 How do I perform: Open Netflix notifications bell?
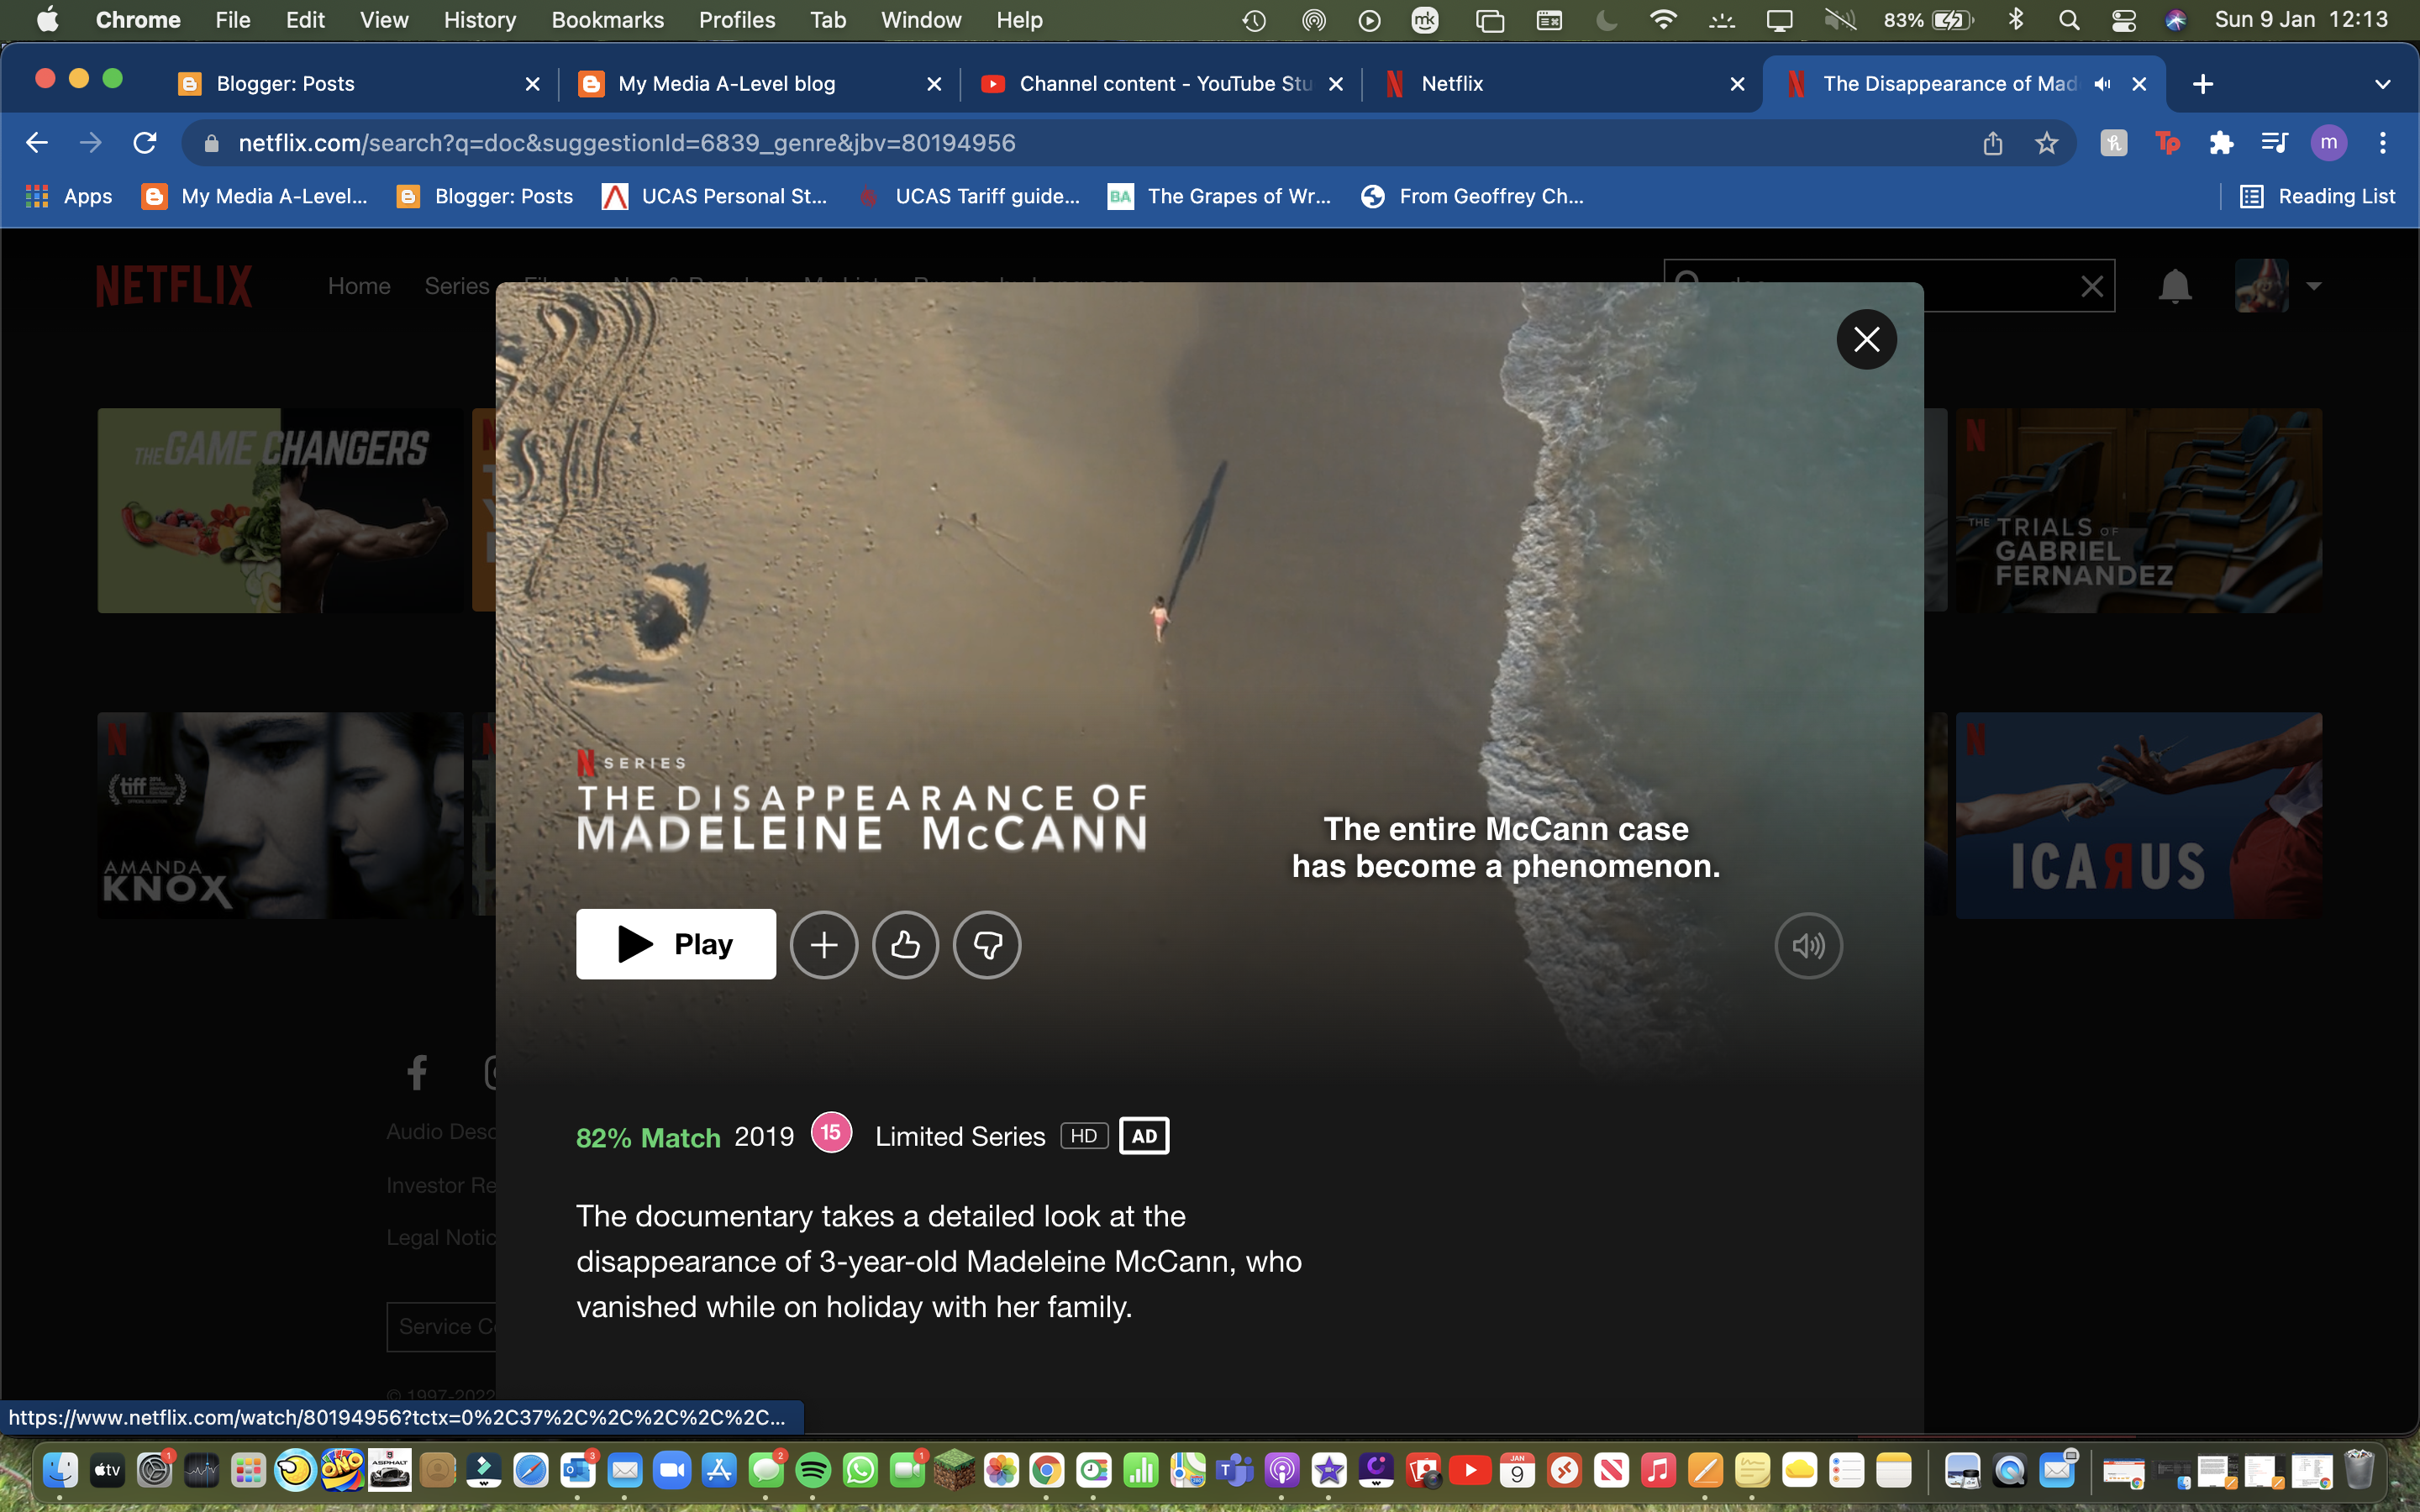click(x=2174, y=287)
